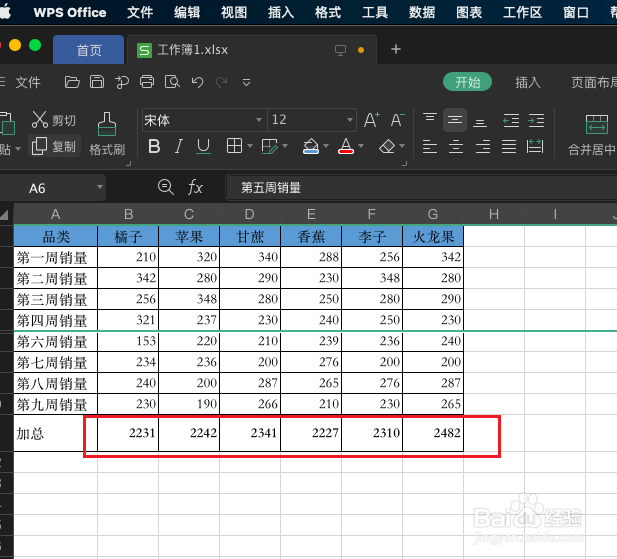Open the 数据 menu in menu bar
617x559 pixels.
coord(422,13)
